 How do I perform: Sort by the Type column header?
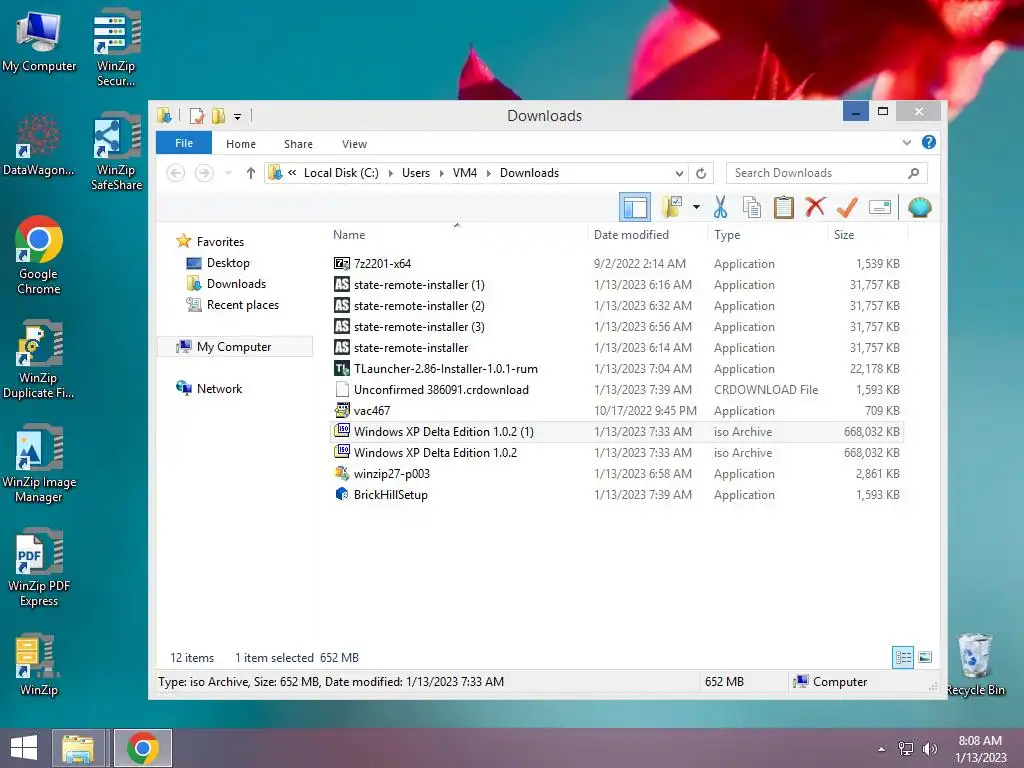tap(727, 234)
